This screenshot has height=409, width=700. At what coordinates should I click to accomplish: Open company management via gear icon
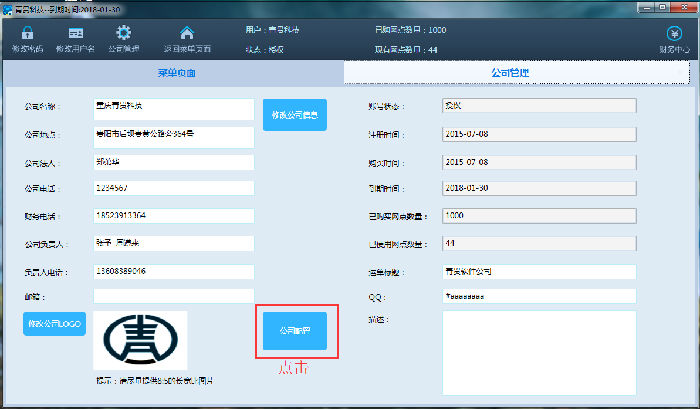point(123,33)
